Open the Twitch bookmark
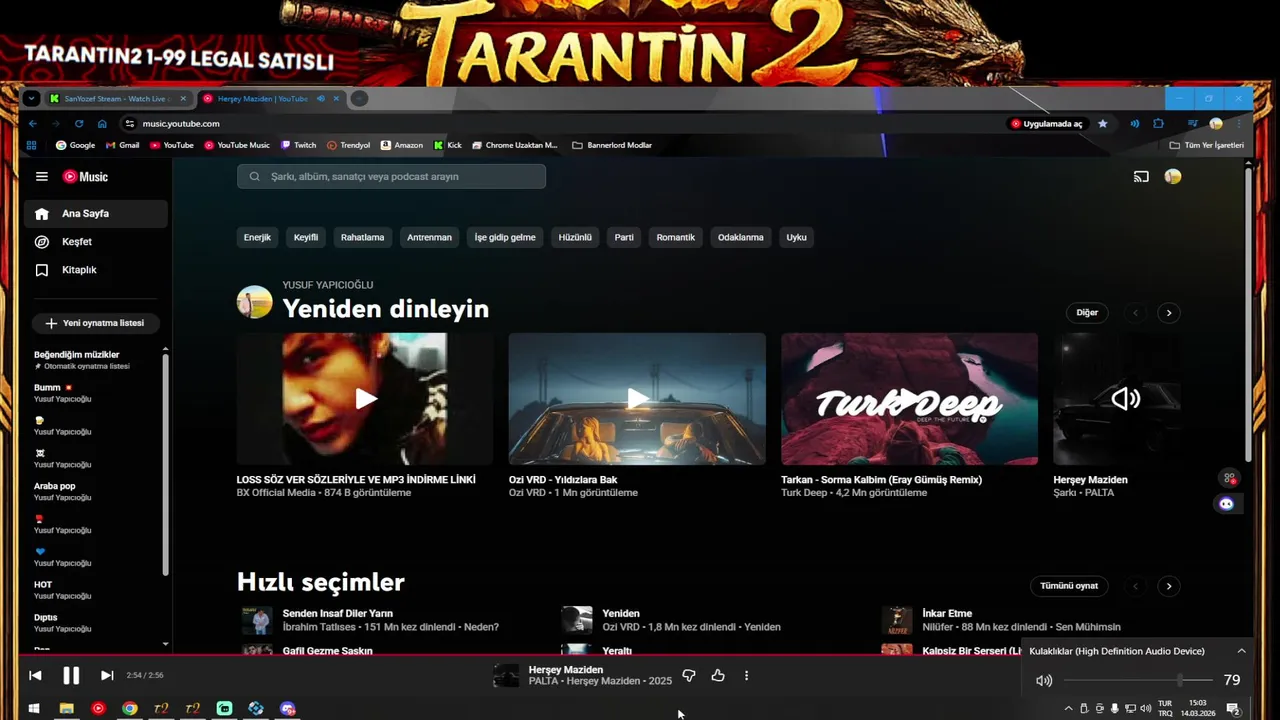 [x=298, y=145]
